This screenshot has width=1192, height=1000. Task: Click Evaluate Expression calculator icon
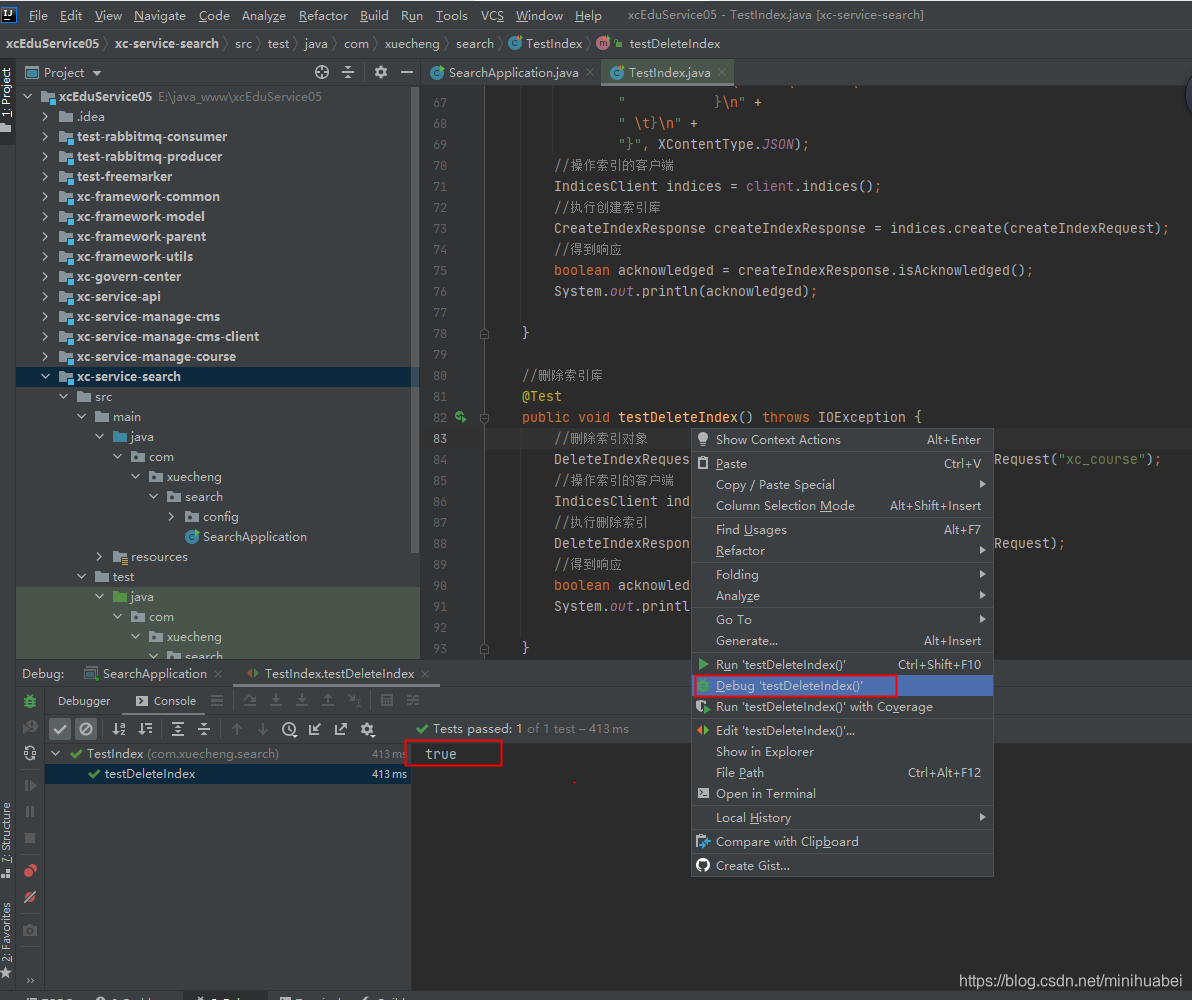(x=387, y=700)
